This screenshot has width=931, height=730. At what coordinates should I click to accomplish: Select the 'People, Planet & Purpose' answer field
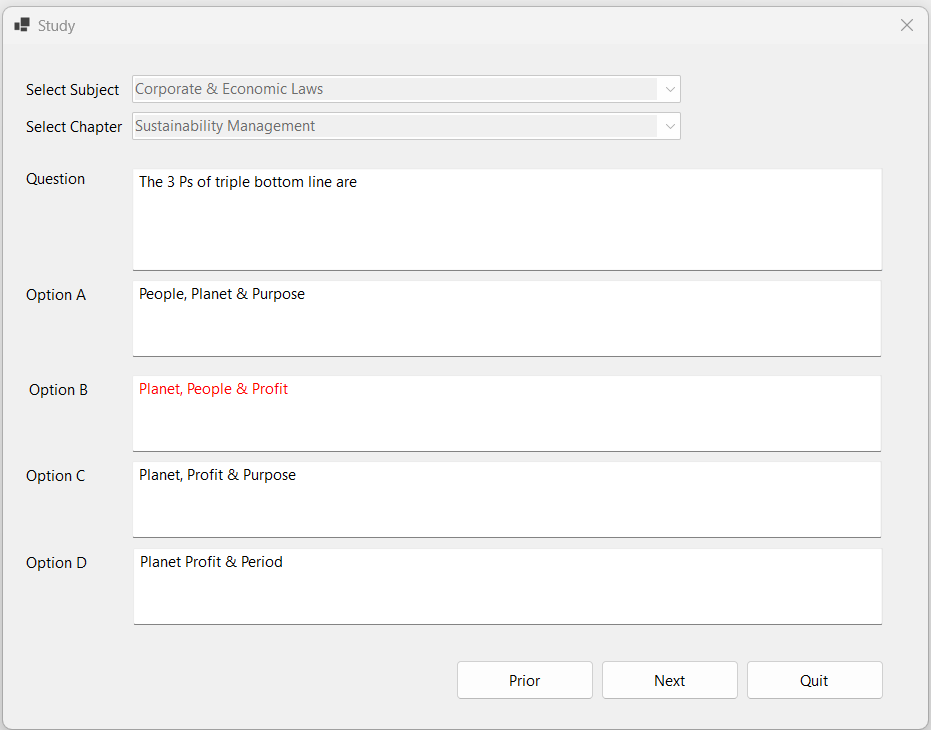click(x=507, y=318)
